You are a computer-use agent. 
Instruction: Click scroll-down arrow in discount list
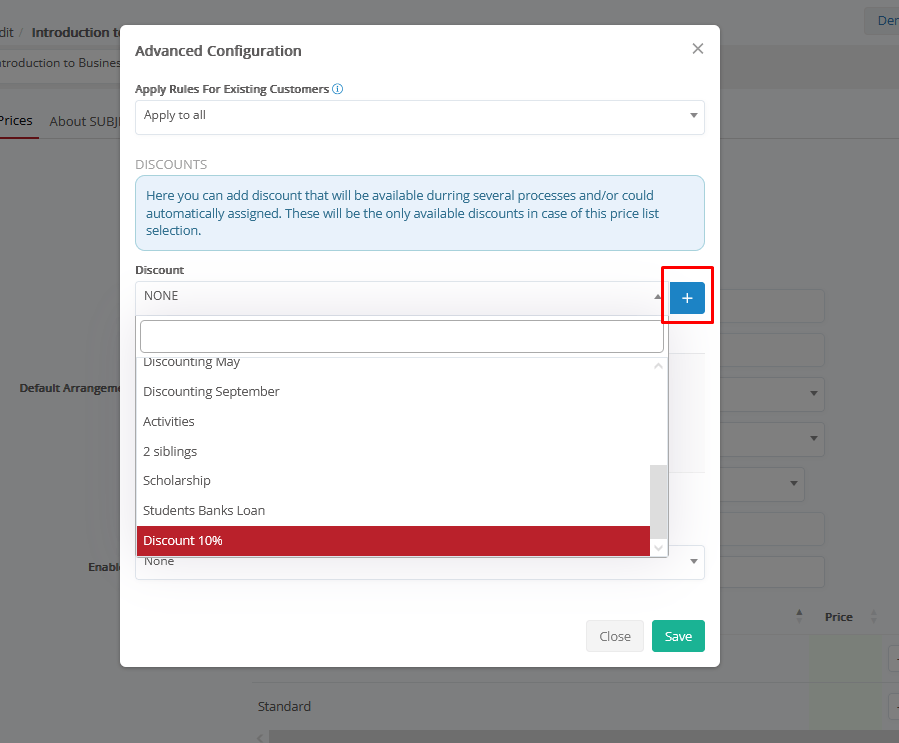tap(658, 548)
